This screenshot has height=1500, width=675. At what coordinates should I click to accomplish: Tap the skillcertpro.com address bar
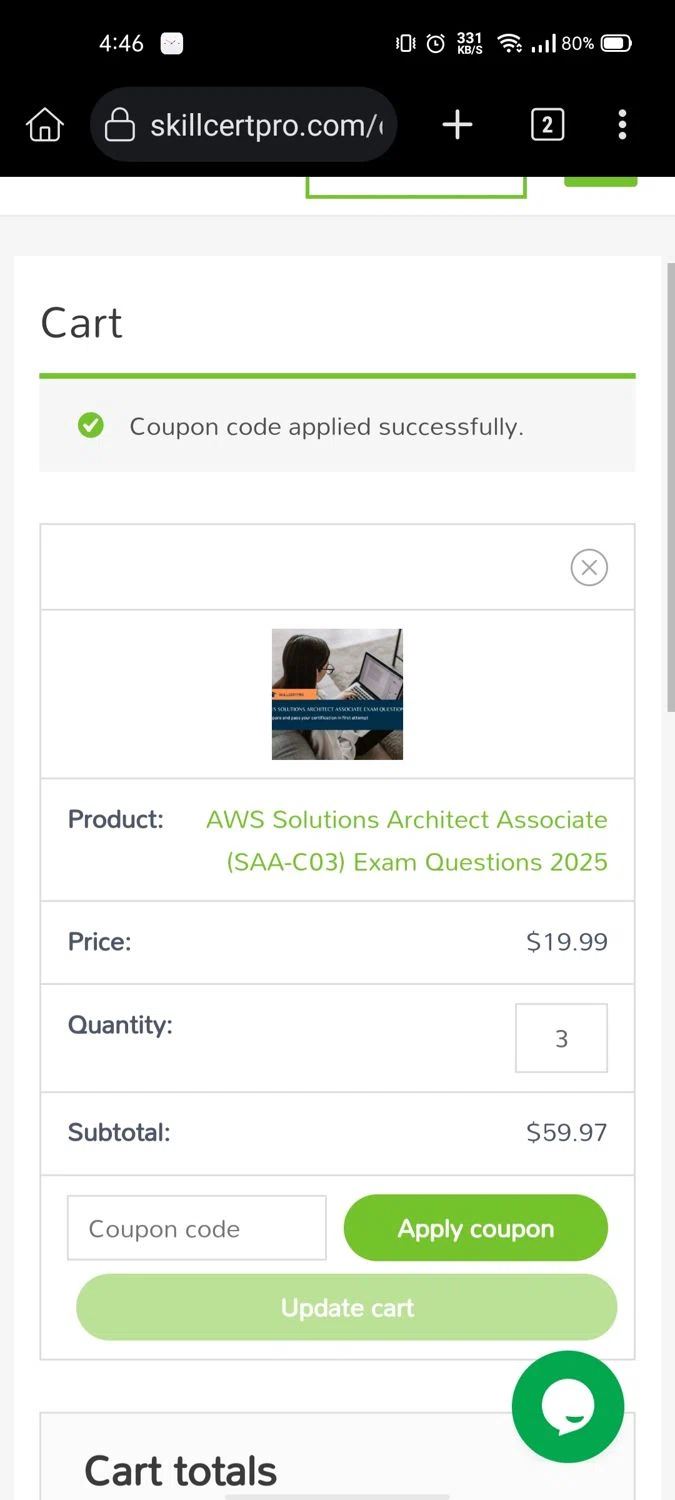point(265,126)
